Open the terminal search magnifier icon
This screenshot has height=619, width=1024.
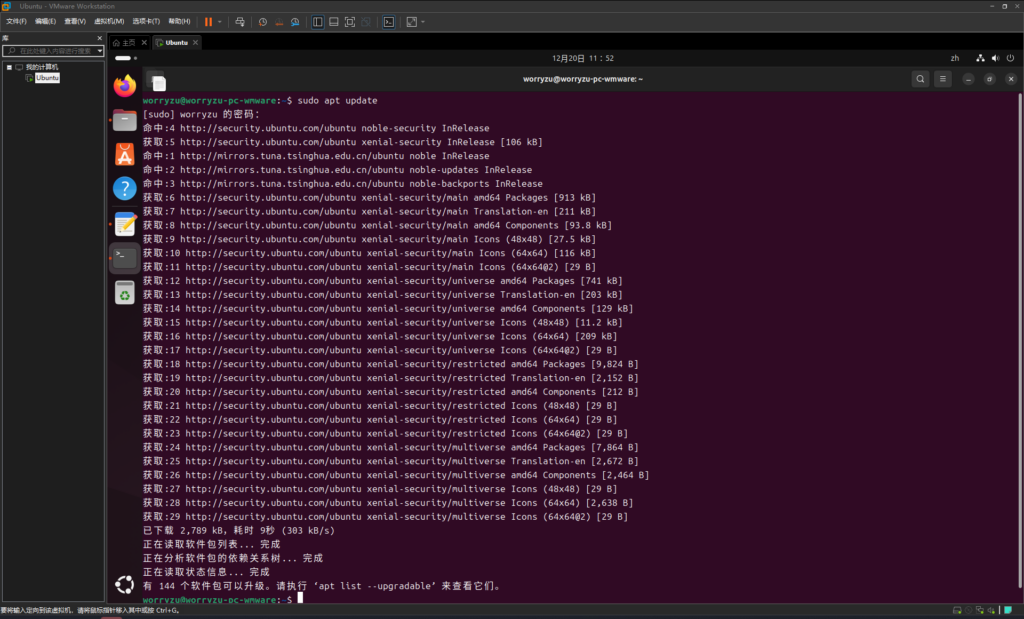click(x=920, y=79)
